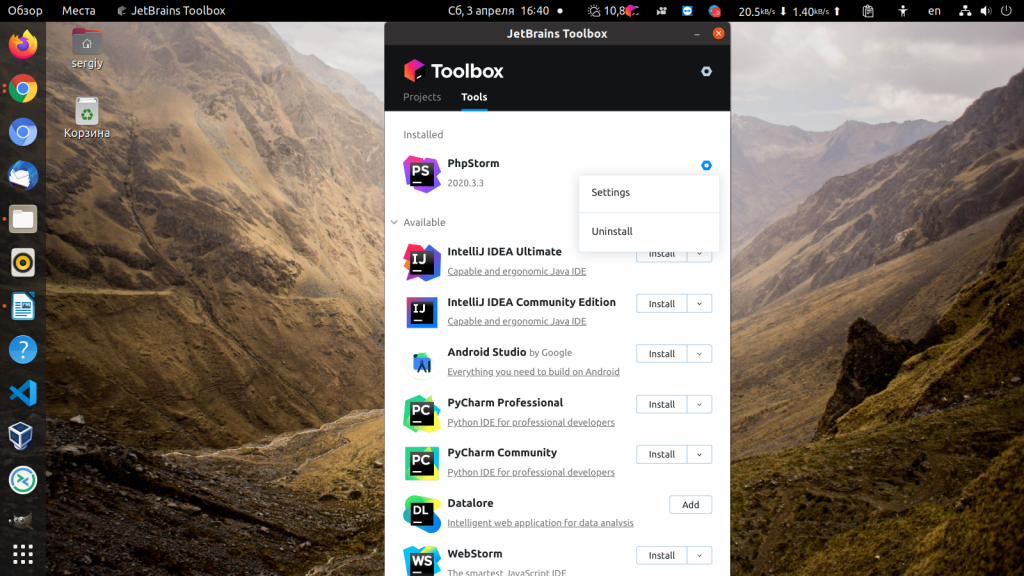Collapse the Available tools section
This screenshot has height=576, width=1024.
[x=394, y=222]
